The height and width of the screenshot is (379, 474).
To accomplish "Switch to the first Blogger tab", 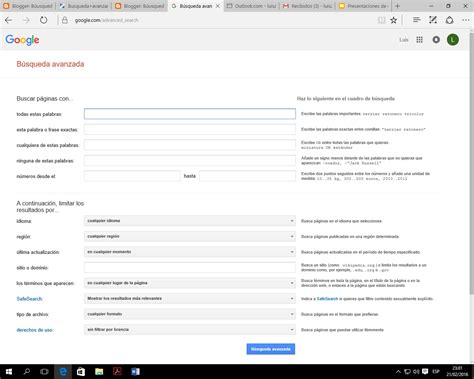I will coord(28,6).
